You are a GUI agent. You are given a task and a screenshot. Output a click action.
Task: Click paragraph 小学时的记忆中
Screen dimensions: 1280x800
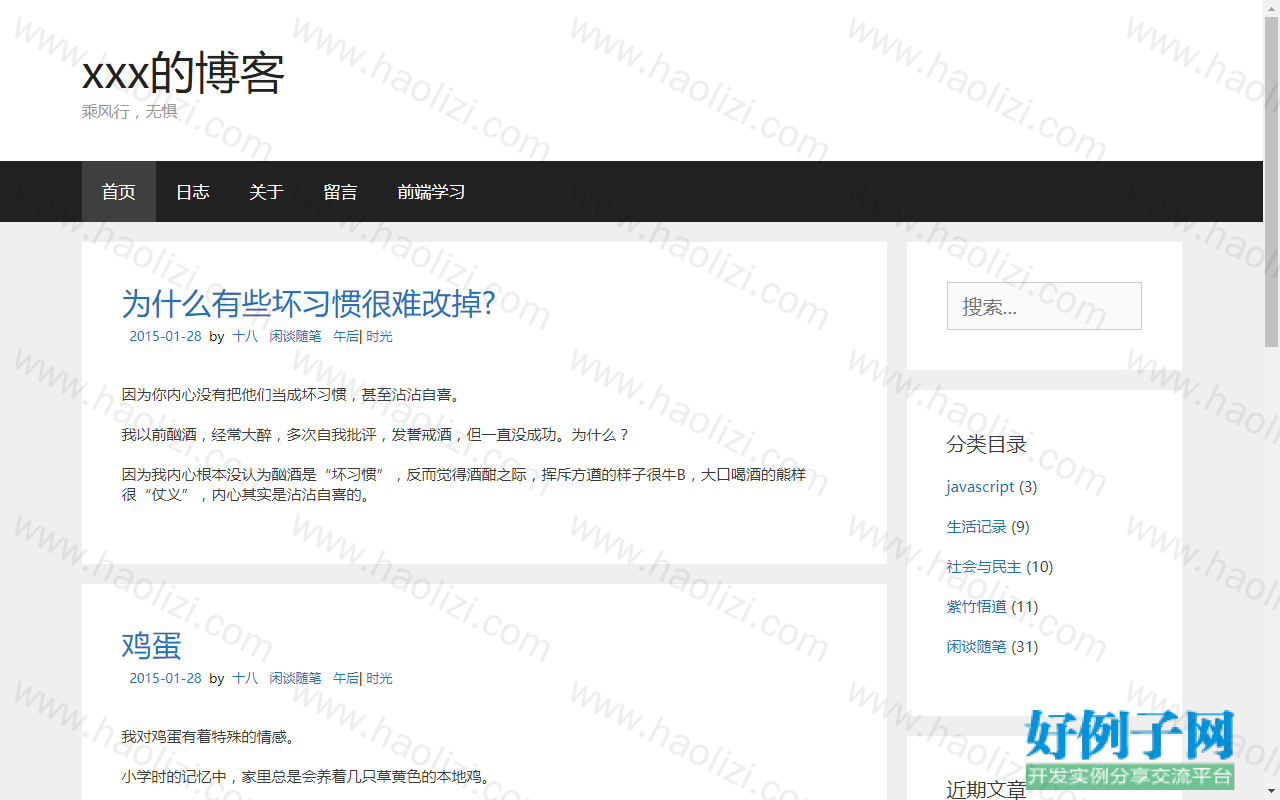point(308,777)
